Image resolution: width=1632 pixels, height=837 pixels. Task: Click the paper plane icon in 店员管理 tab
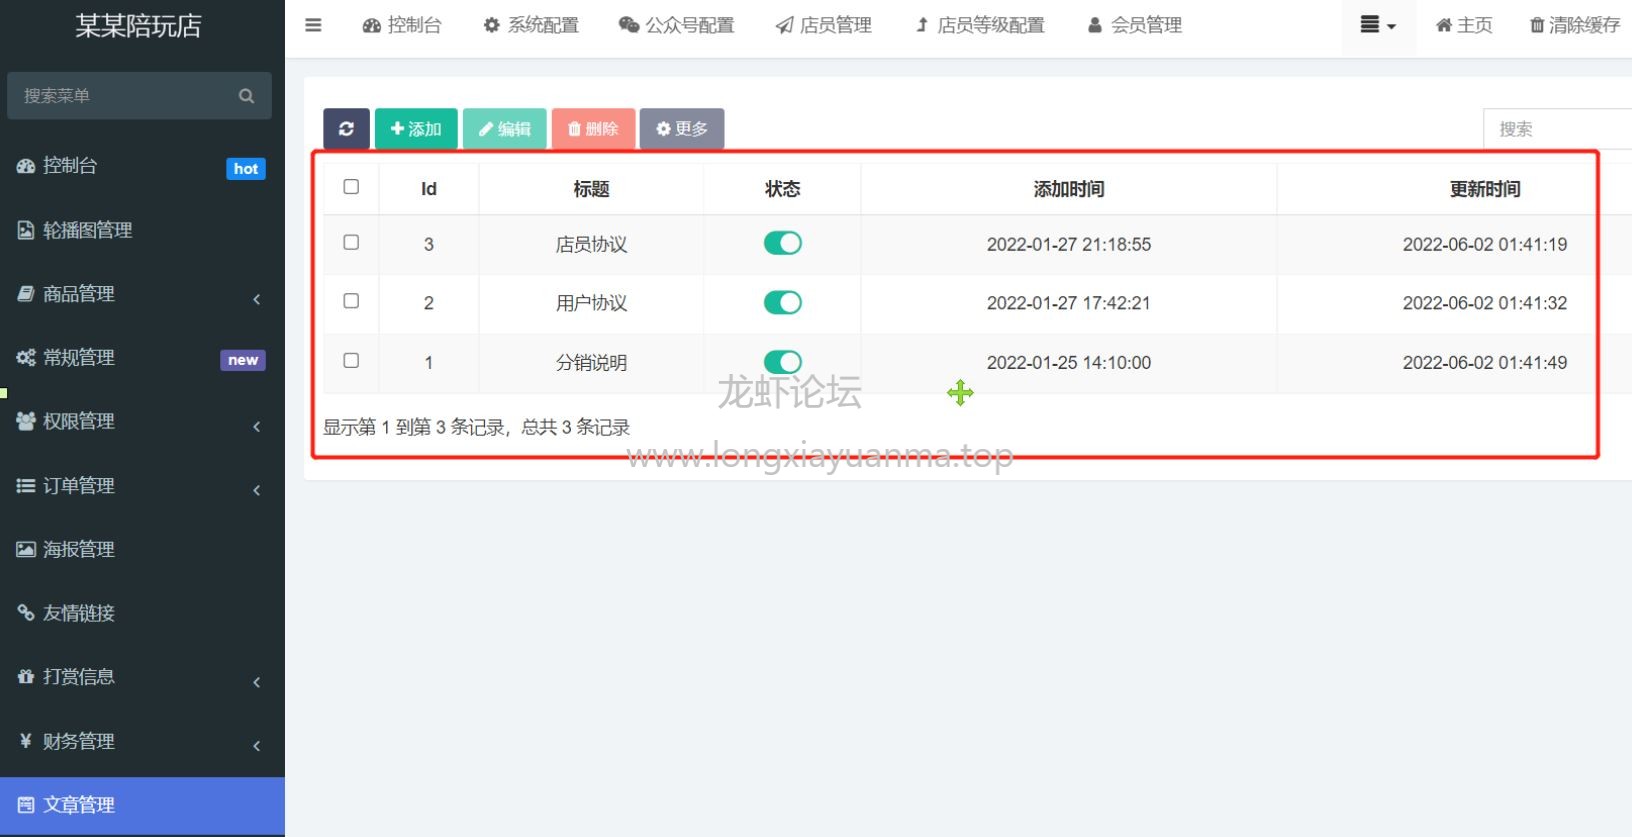785,25
